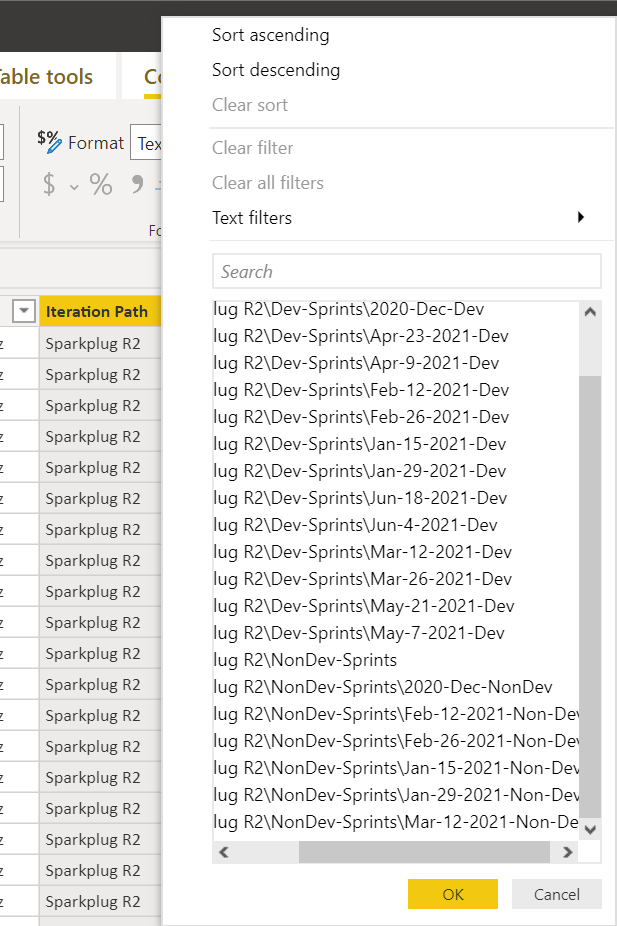Open the Table tools ribbon tab
The height and width of the screenshot is (926, 617).
coord(46,77)
